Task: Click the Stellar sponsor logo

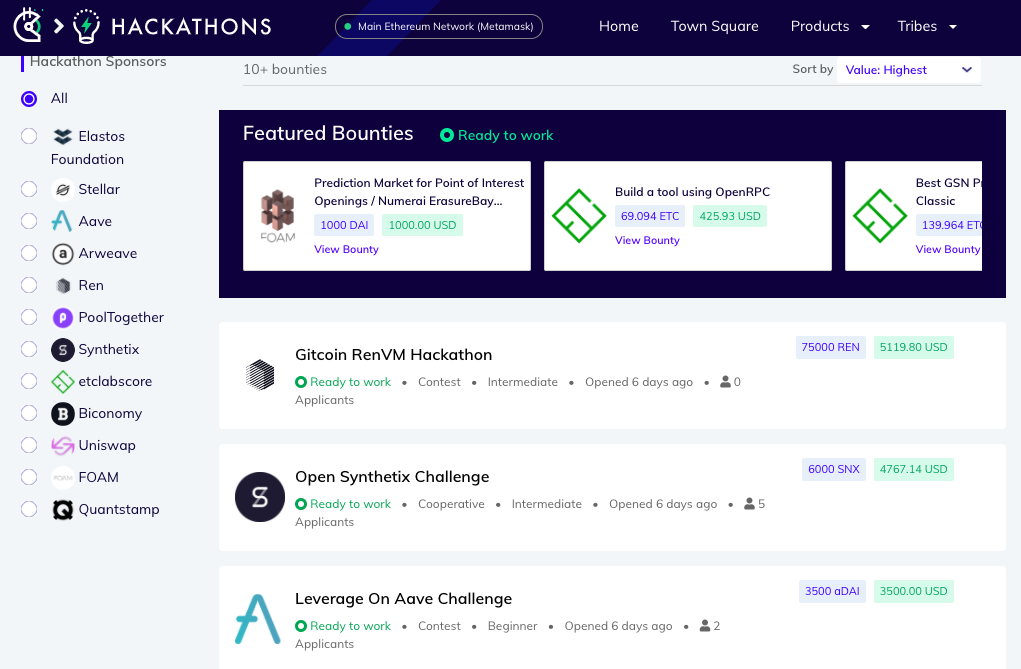Action: (63, 190)
